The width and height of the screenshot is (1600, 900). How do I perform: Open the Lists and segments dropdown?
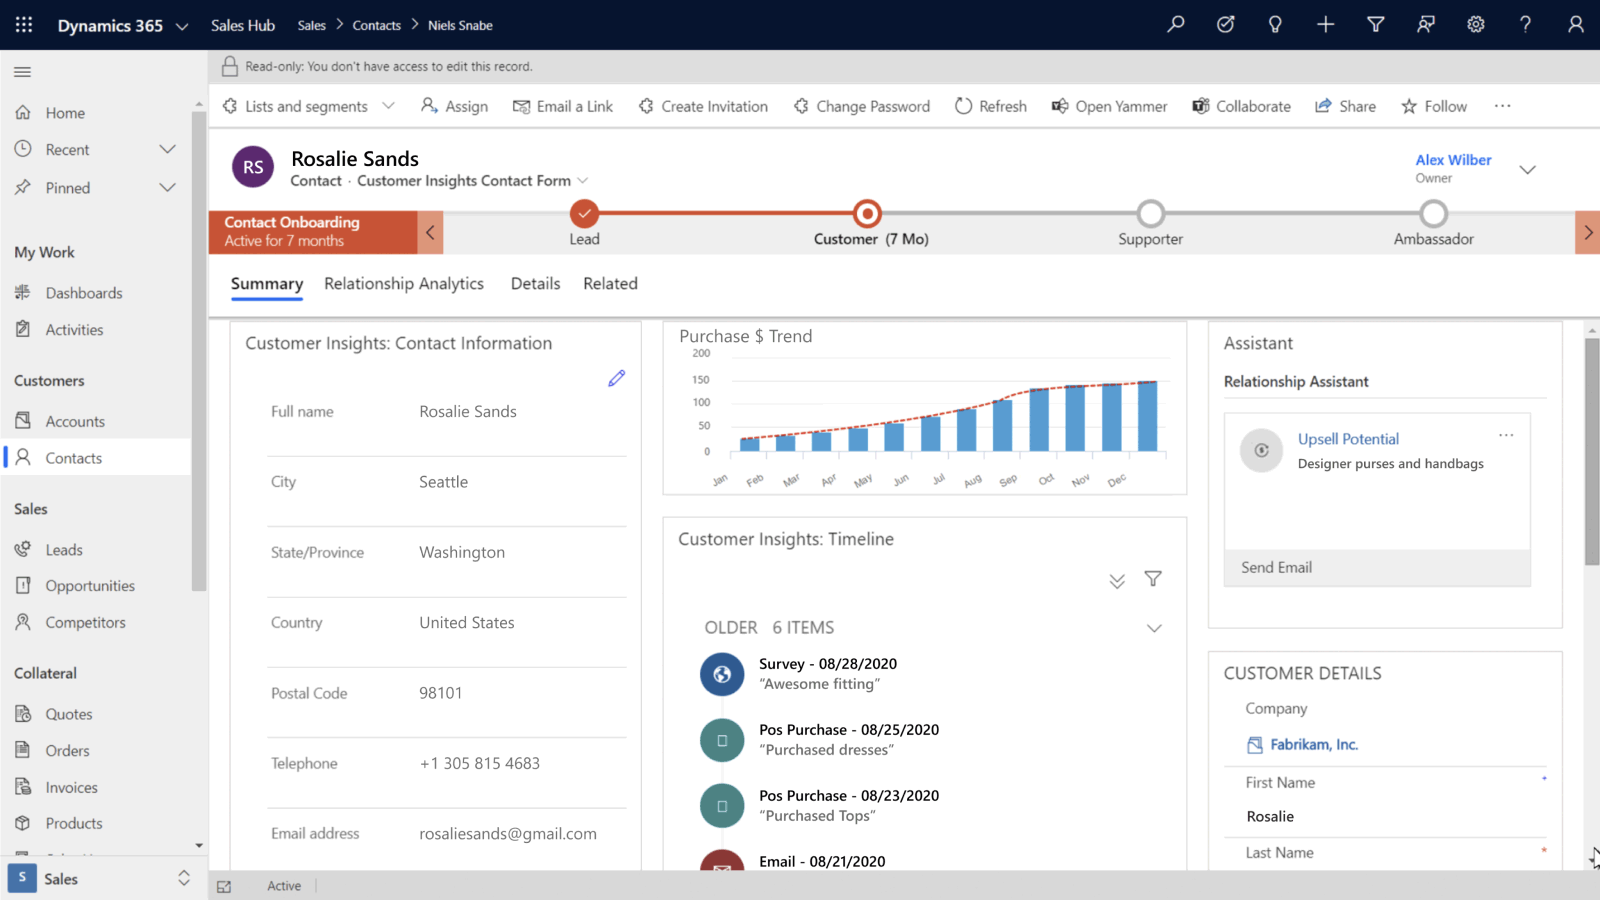pos(388,106)
